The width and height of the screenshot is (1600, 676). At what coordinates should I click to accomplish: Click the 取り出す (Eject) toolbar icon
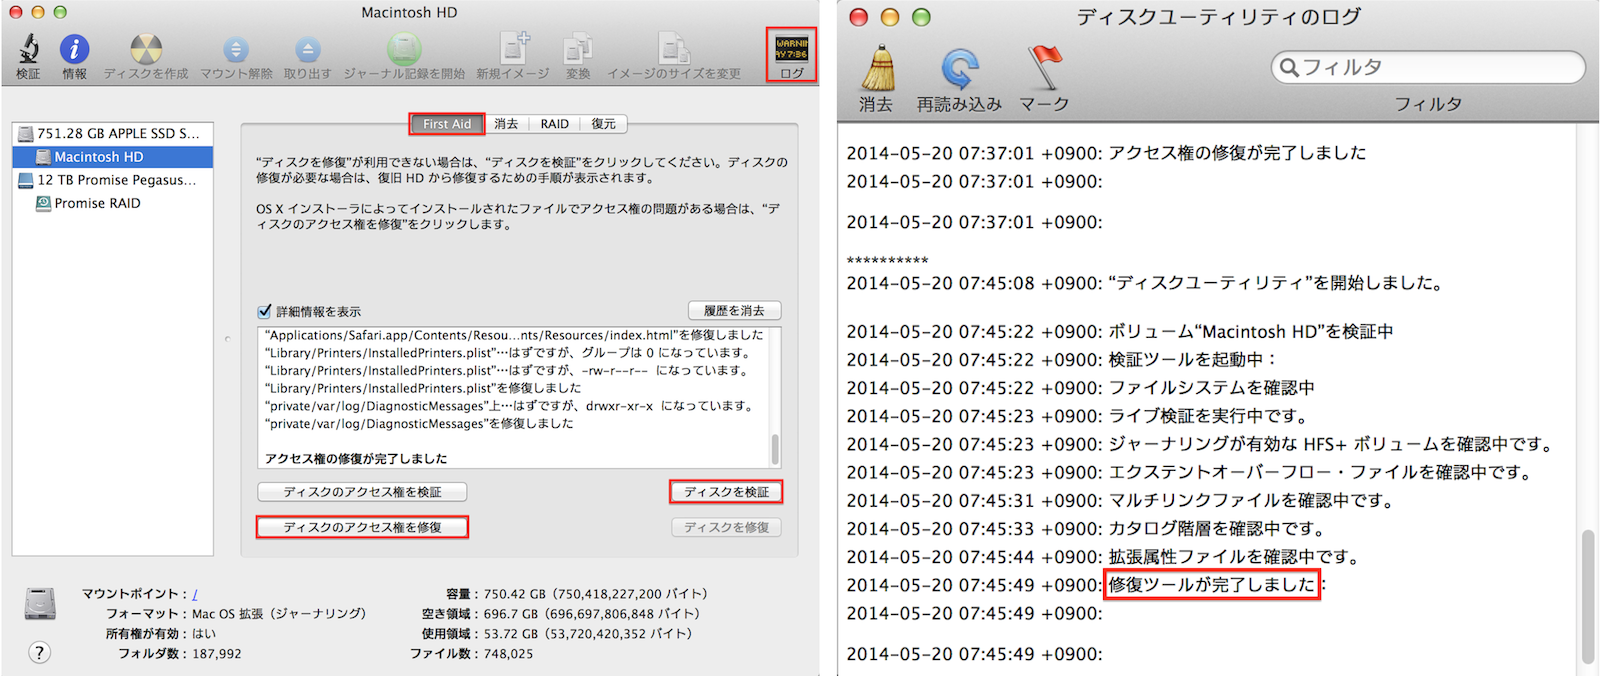[308, 48]
